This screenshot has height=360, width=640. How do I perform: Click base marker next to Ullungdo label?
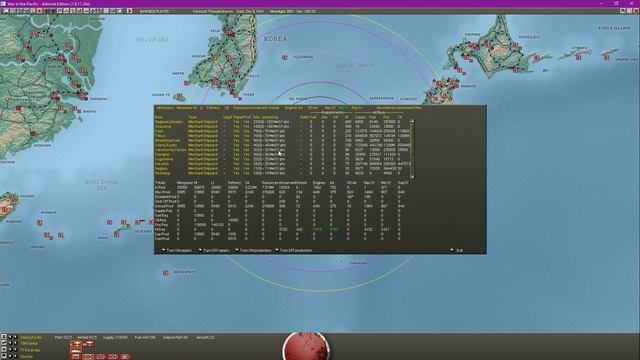point(284,58)
